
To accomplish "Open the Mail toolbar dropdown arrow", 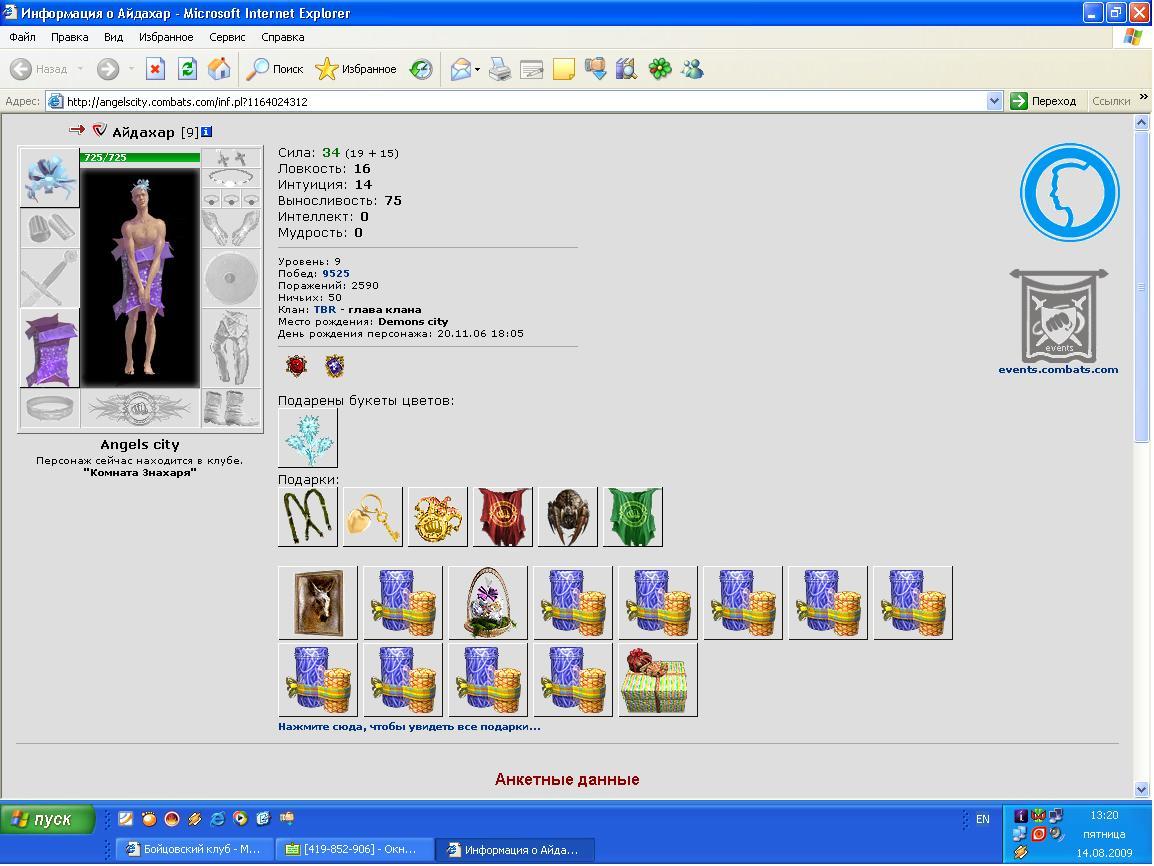I will pos(478,70).
